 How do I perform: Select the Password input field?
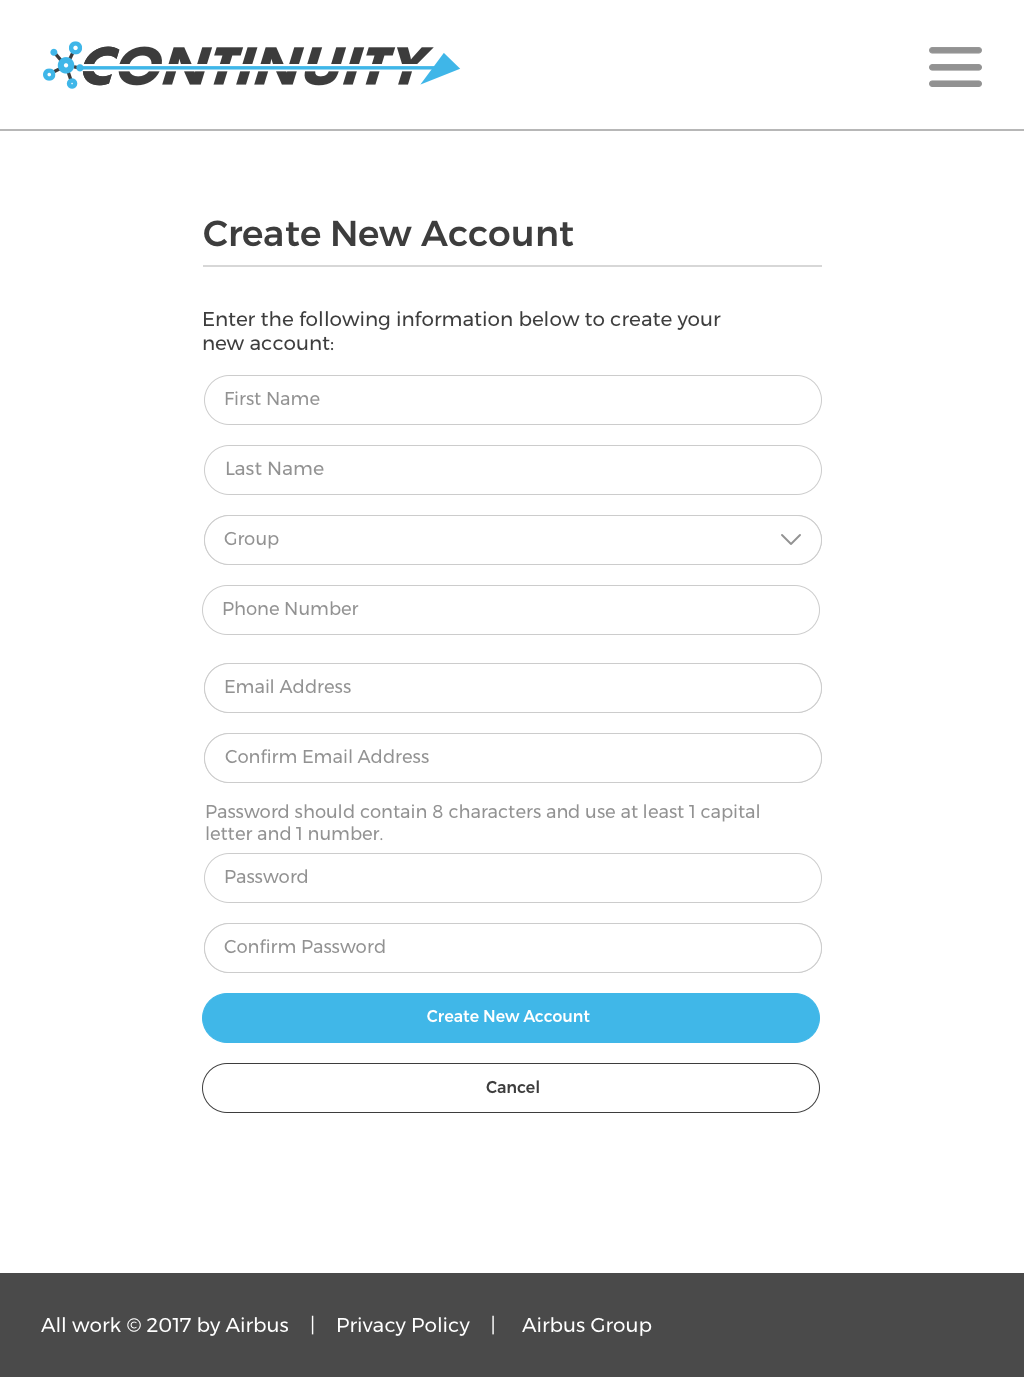513,878
